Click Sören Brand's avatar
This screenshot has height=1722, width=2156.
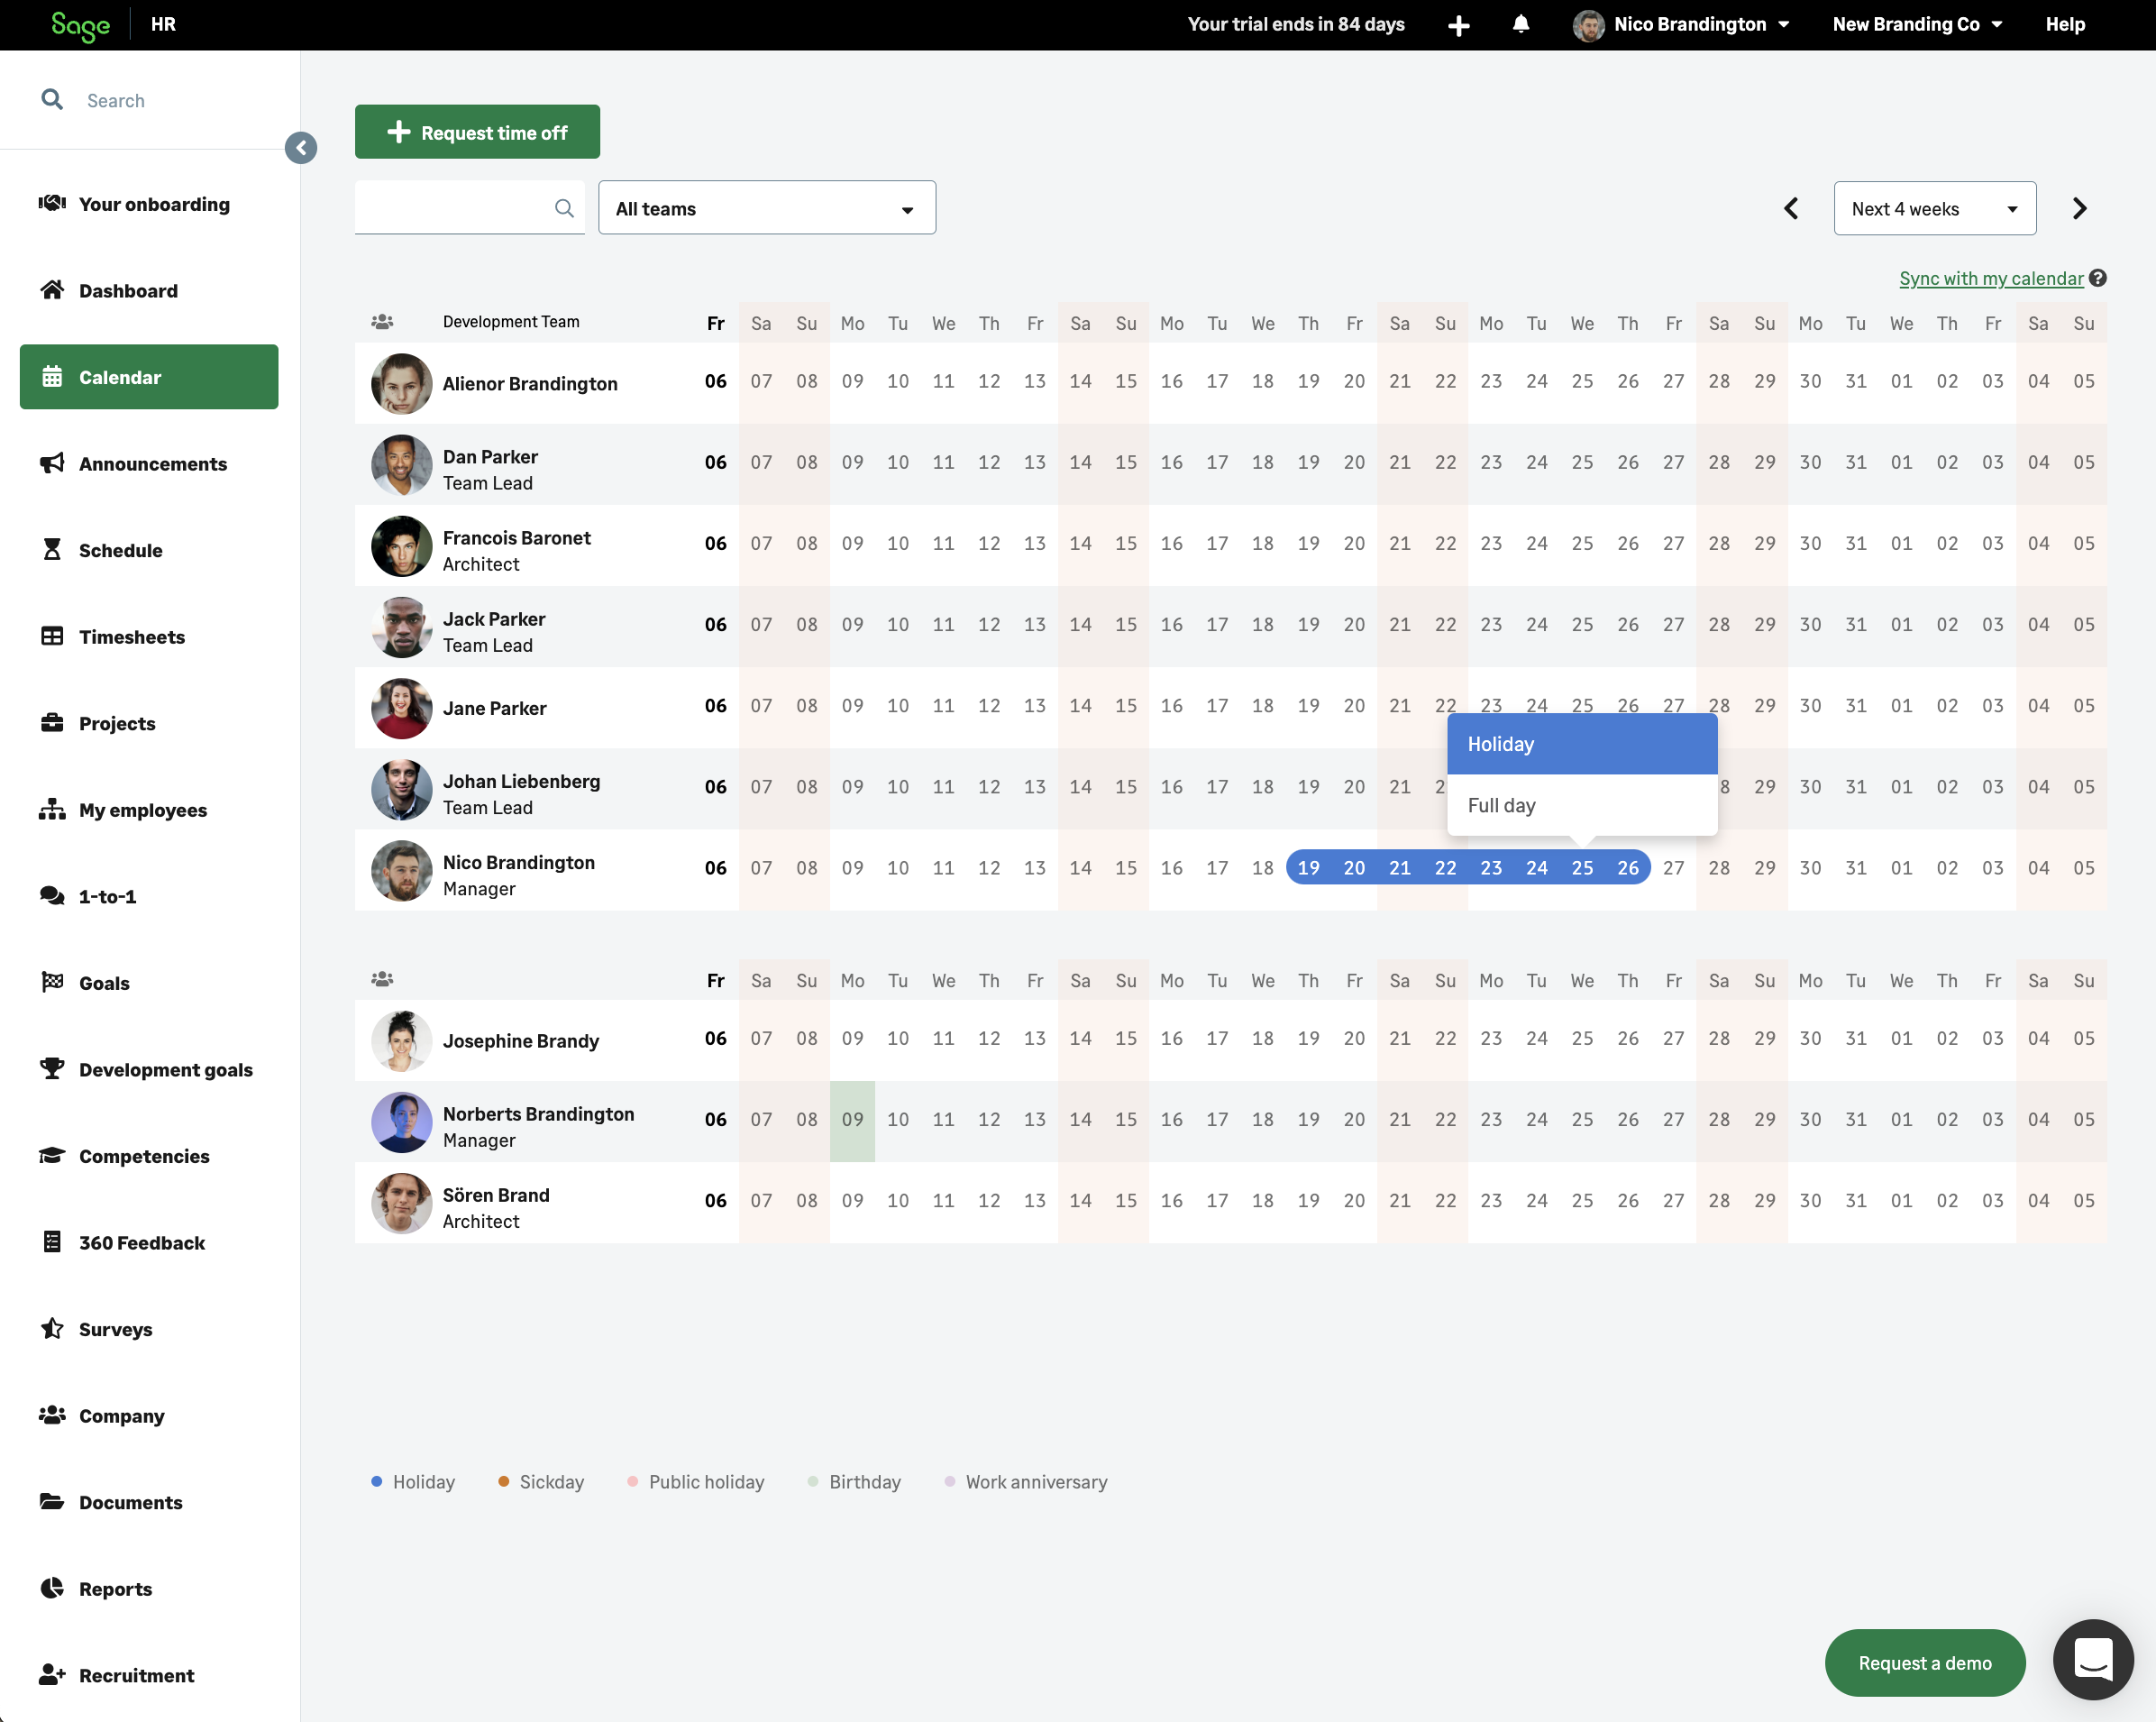(x=401, y=1203)
